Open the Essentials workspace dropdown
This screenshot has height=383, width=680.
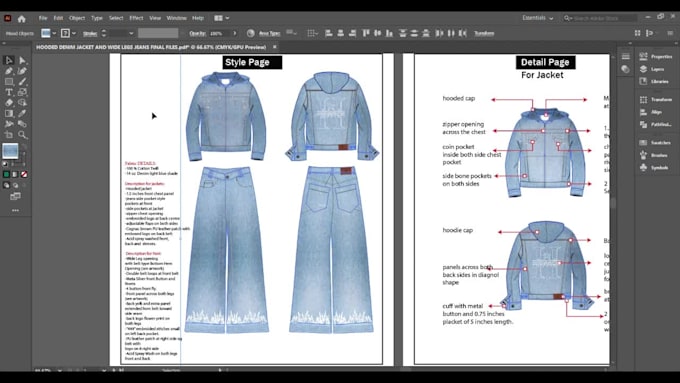(x=537, y=18)
